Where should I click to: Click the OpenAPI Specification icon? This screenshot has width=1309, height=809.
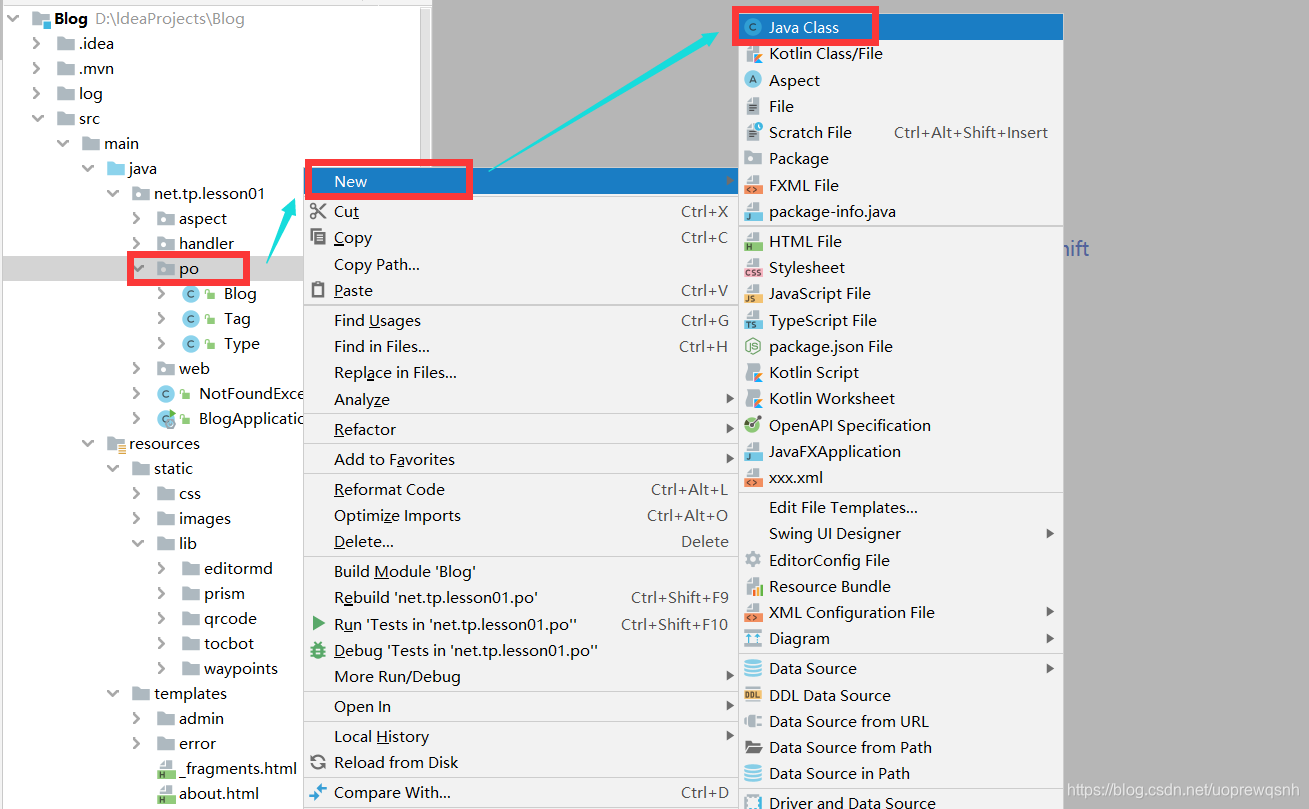pos(753,425)
